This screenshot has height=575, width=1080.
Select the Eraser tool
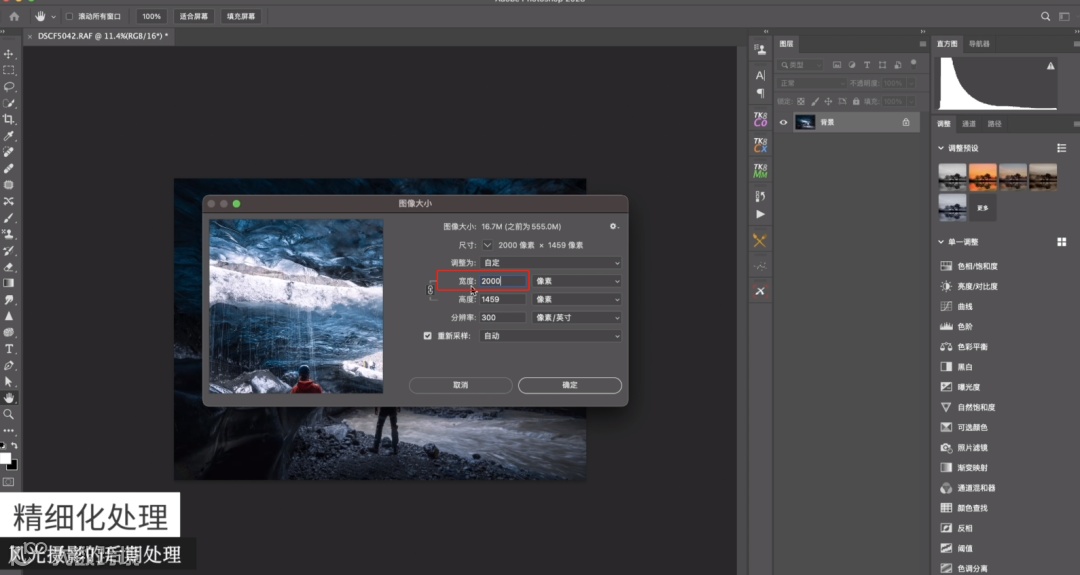click(8, 266)
